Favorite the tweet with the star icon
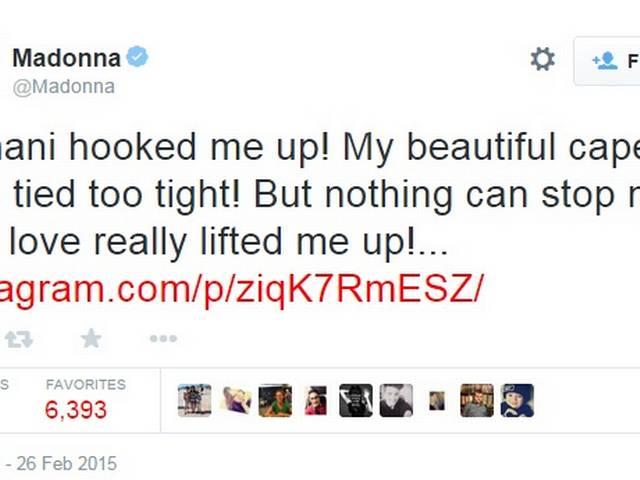Screen dimensions: 640x480 pos(91,338)
